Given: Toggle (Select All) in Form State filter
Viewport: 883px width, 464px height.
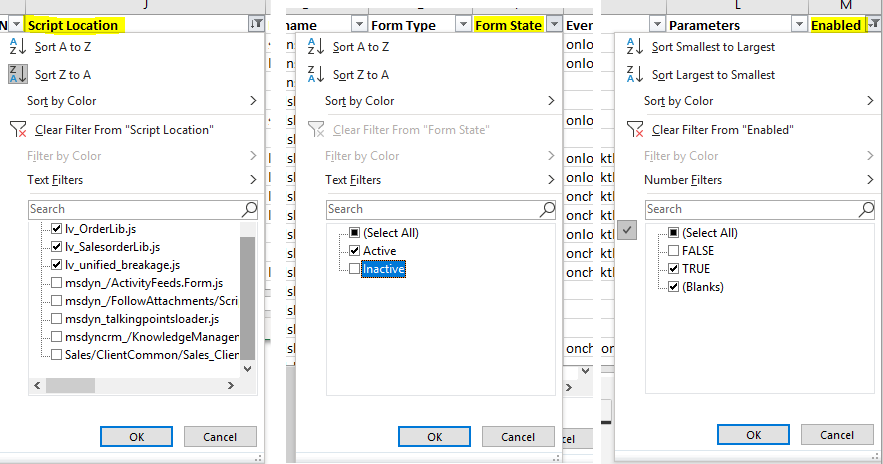Looking at the screenshot, I should coord(354,233).
